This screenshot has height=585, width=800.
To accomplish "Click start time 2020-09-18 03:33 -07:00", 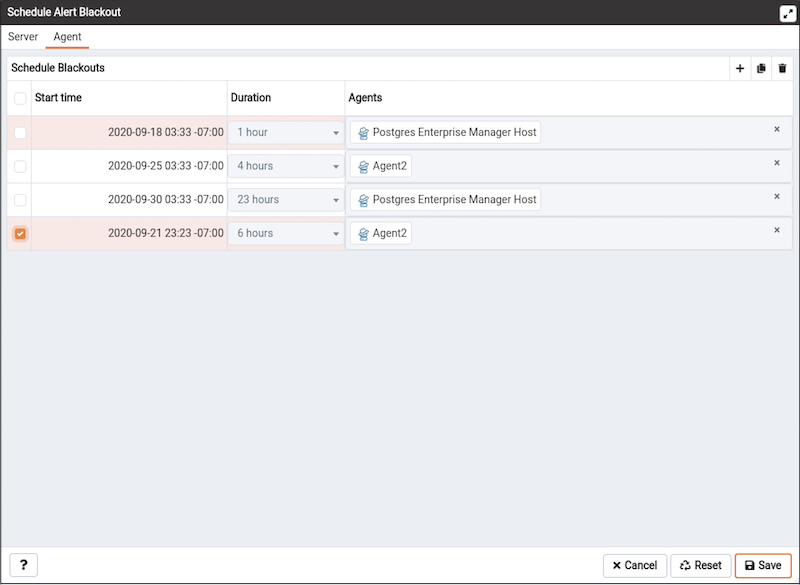I will [x=165, y=132].
